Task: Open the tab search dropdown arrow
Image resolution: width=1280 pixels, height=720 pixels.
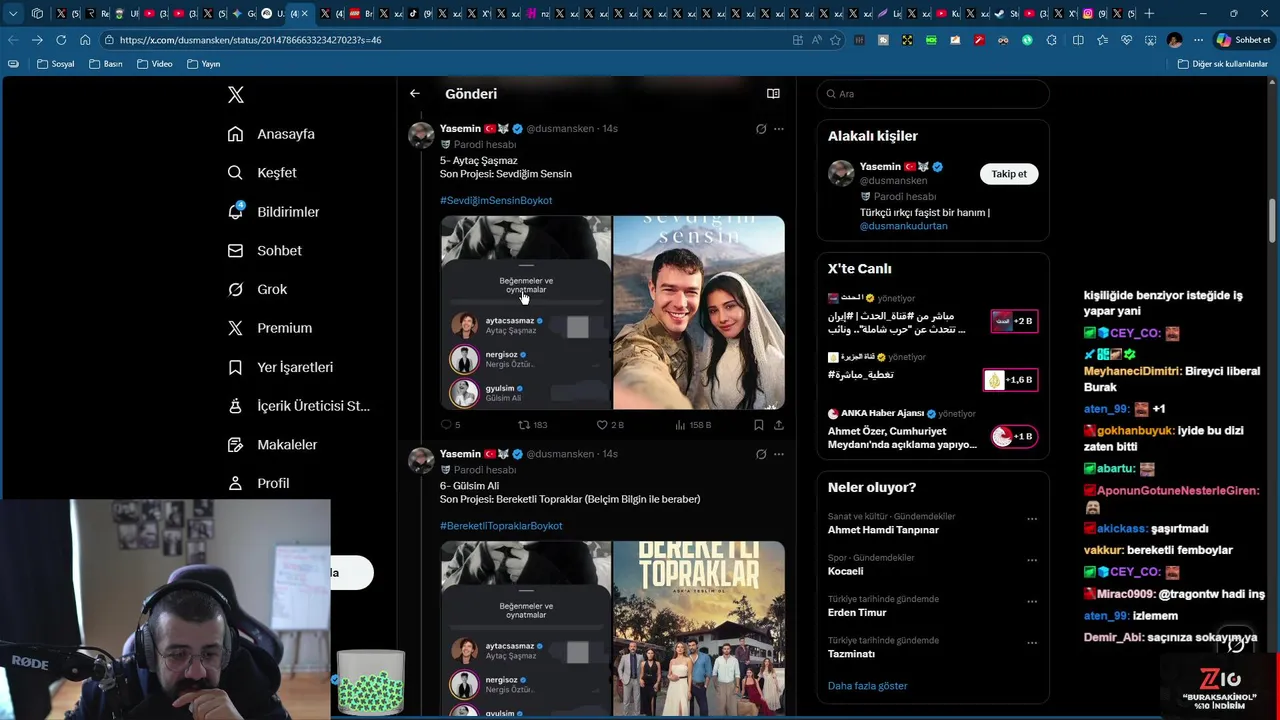Action: coord(13,14)
